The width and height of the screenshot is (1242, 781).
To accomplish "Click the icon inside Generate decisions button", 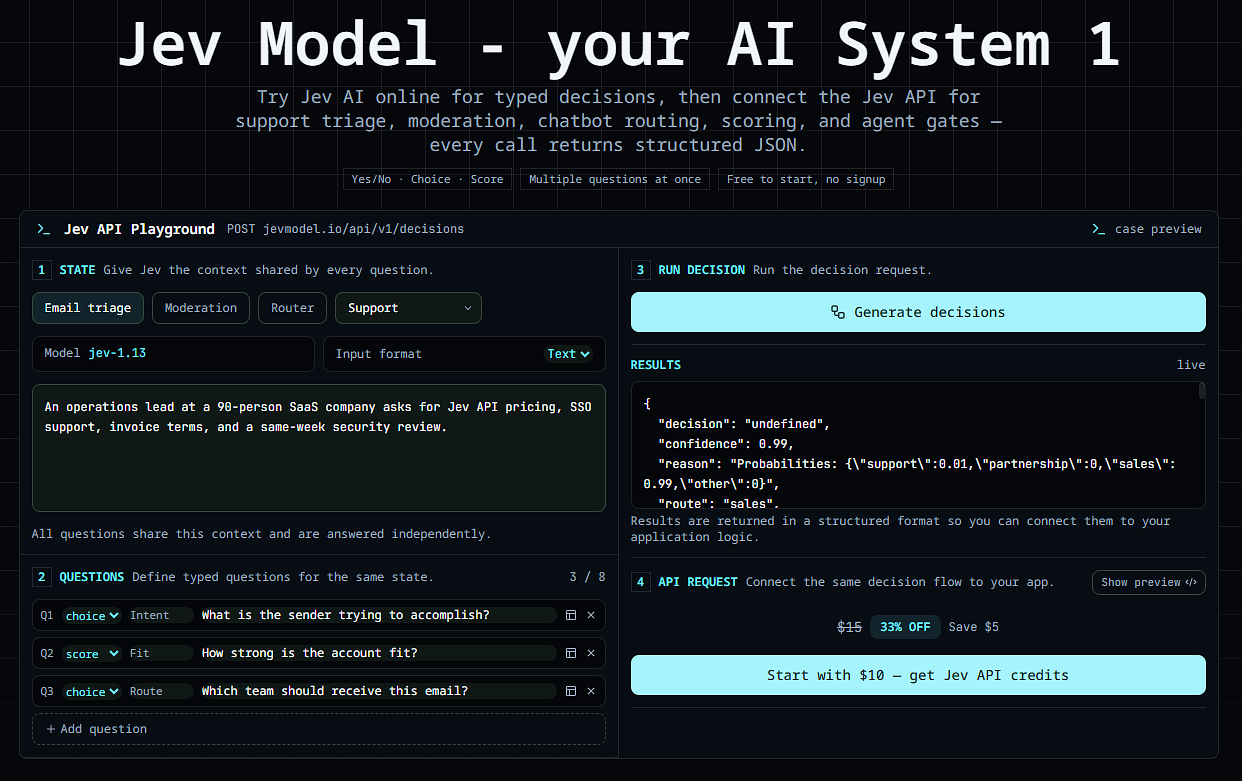I will pos(838,312).
